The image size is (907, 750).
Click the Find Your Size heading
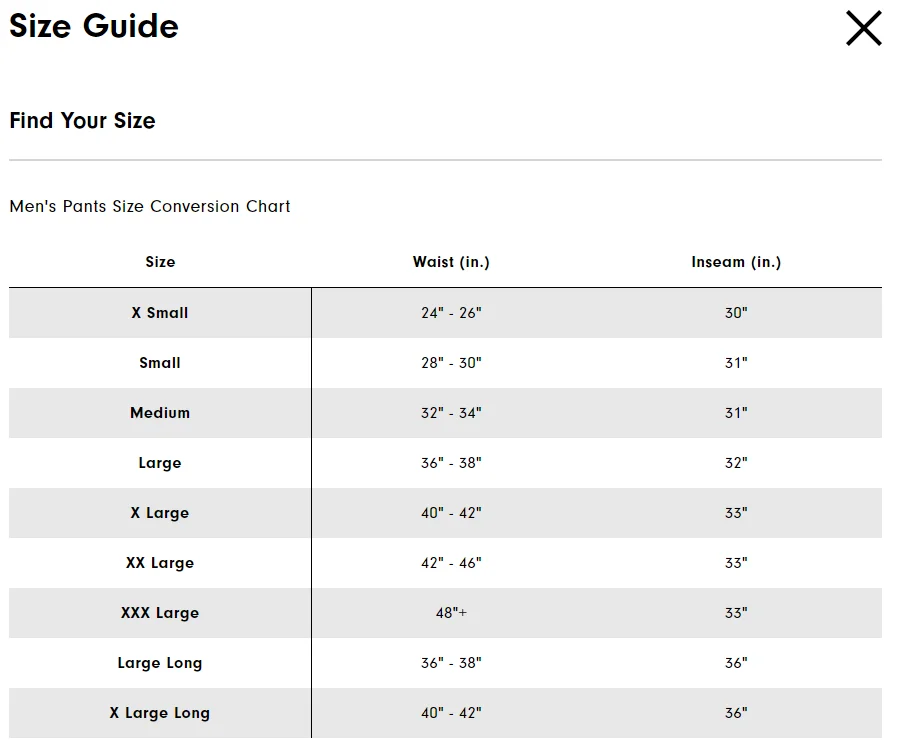(82, 120)
